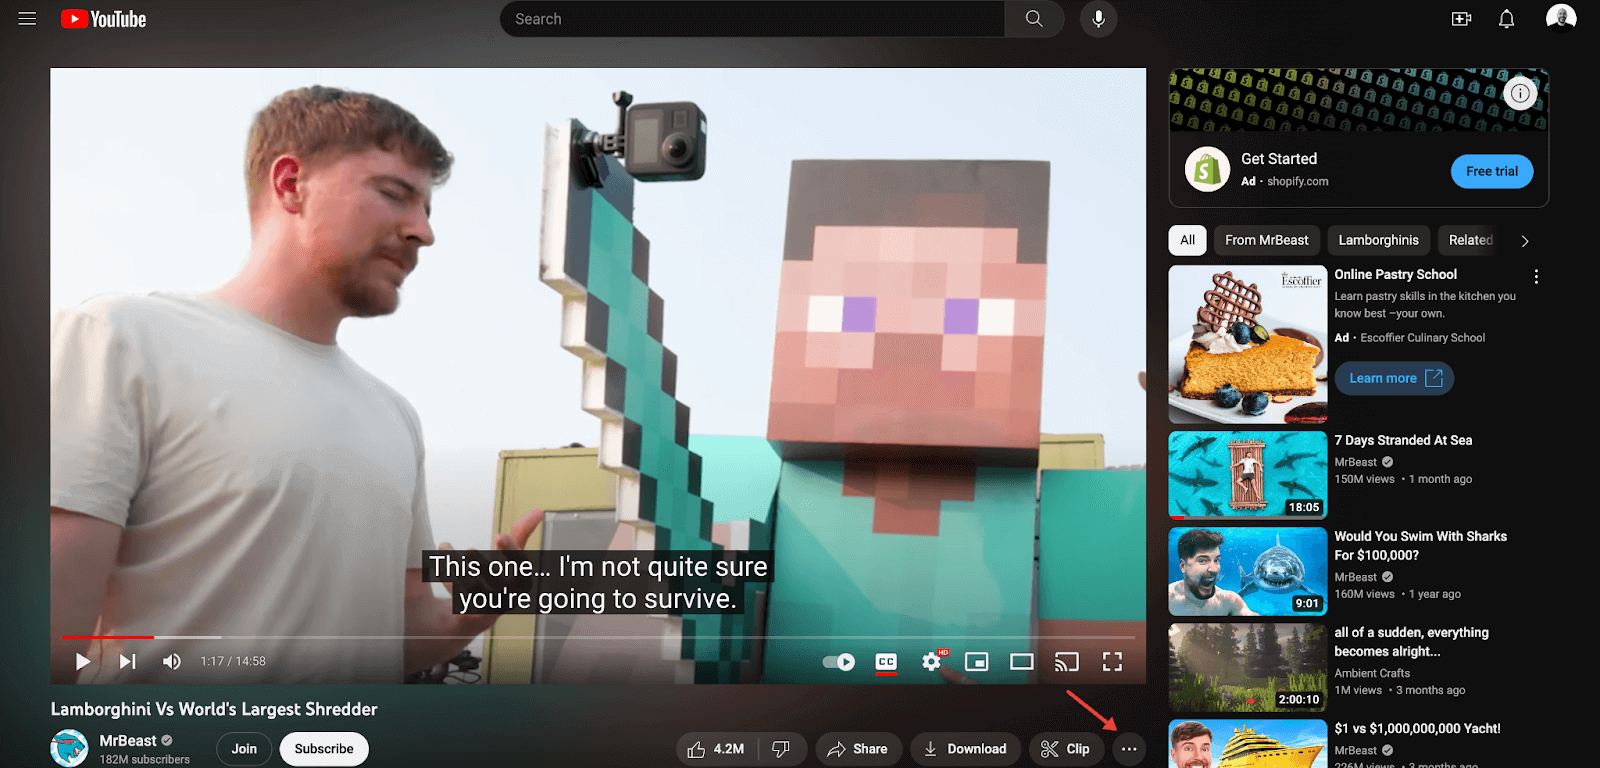The height and width of the screenshot is (768, 1600).
Task: Seek on the video progress bar
Action: (x=598, y=637)
